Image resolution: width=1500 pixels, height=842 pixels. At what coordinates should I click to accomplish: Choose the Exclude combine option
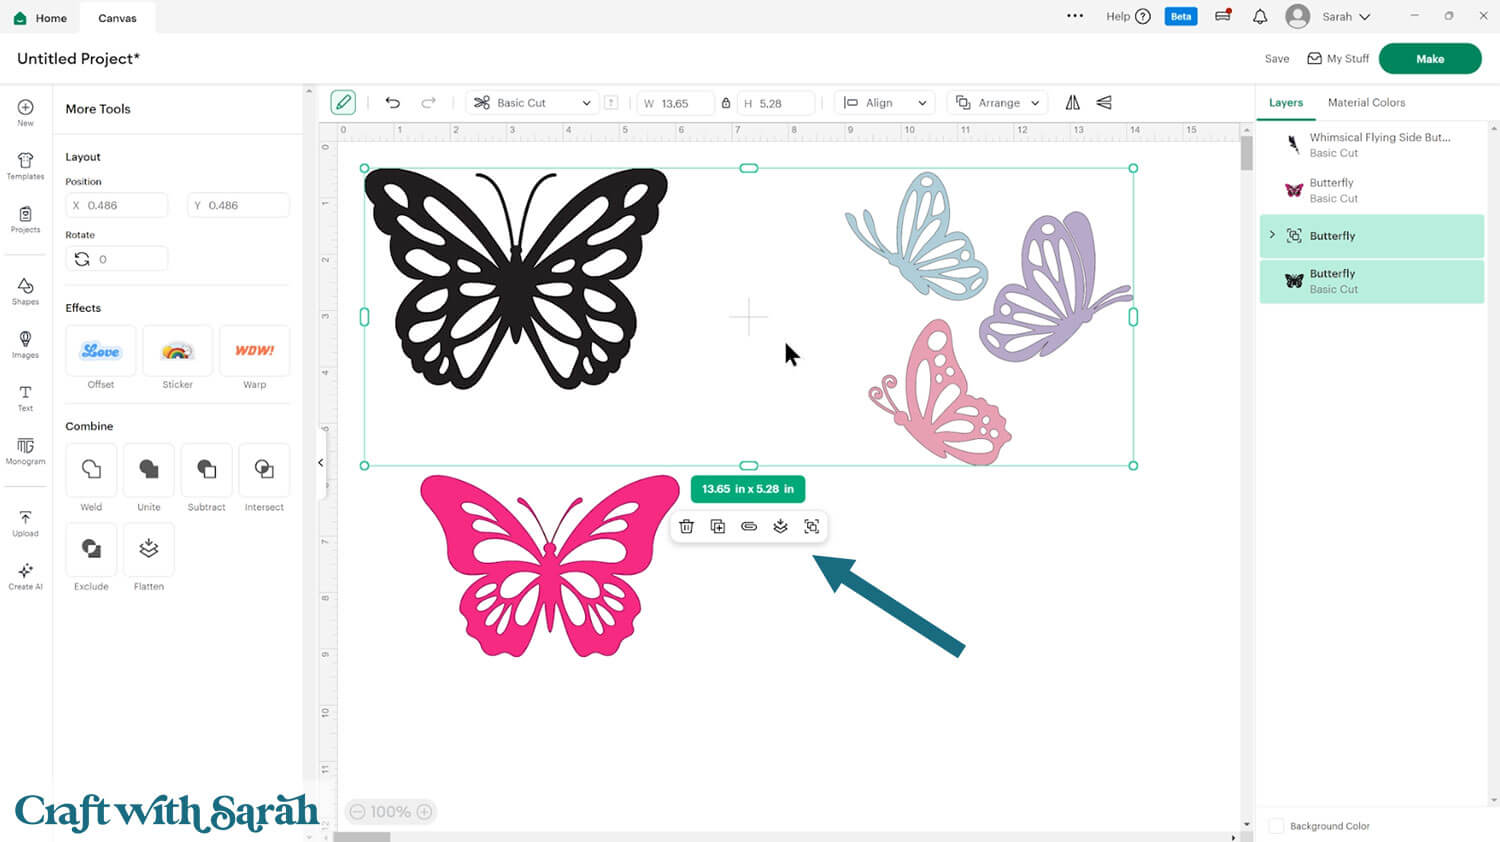coord(91,549)
